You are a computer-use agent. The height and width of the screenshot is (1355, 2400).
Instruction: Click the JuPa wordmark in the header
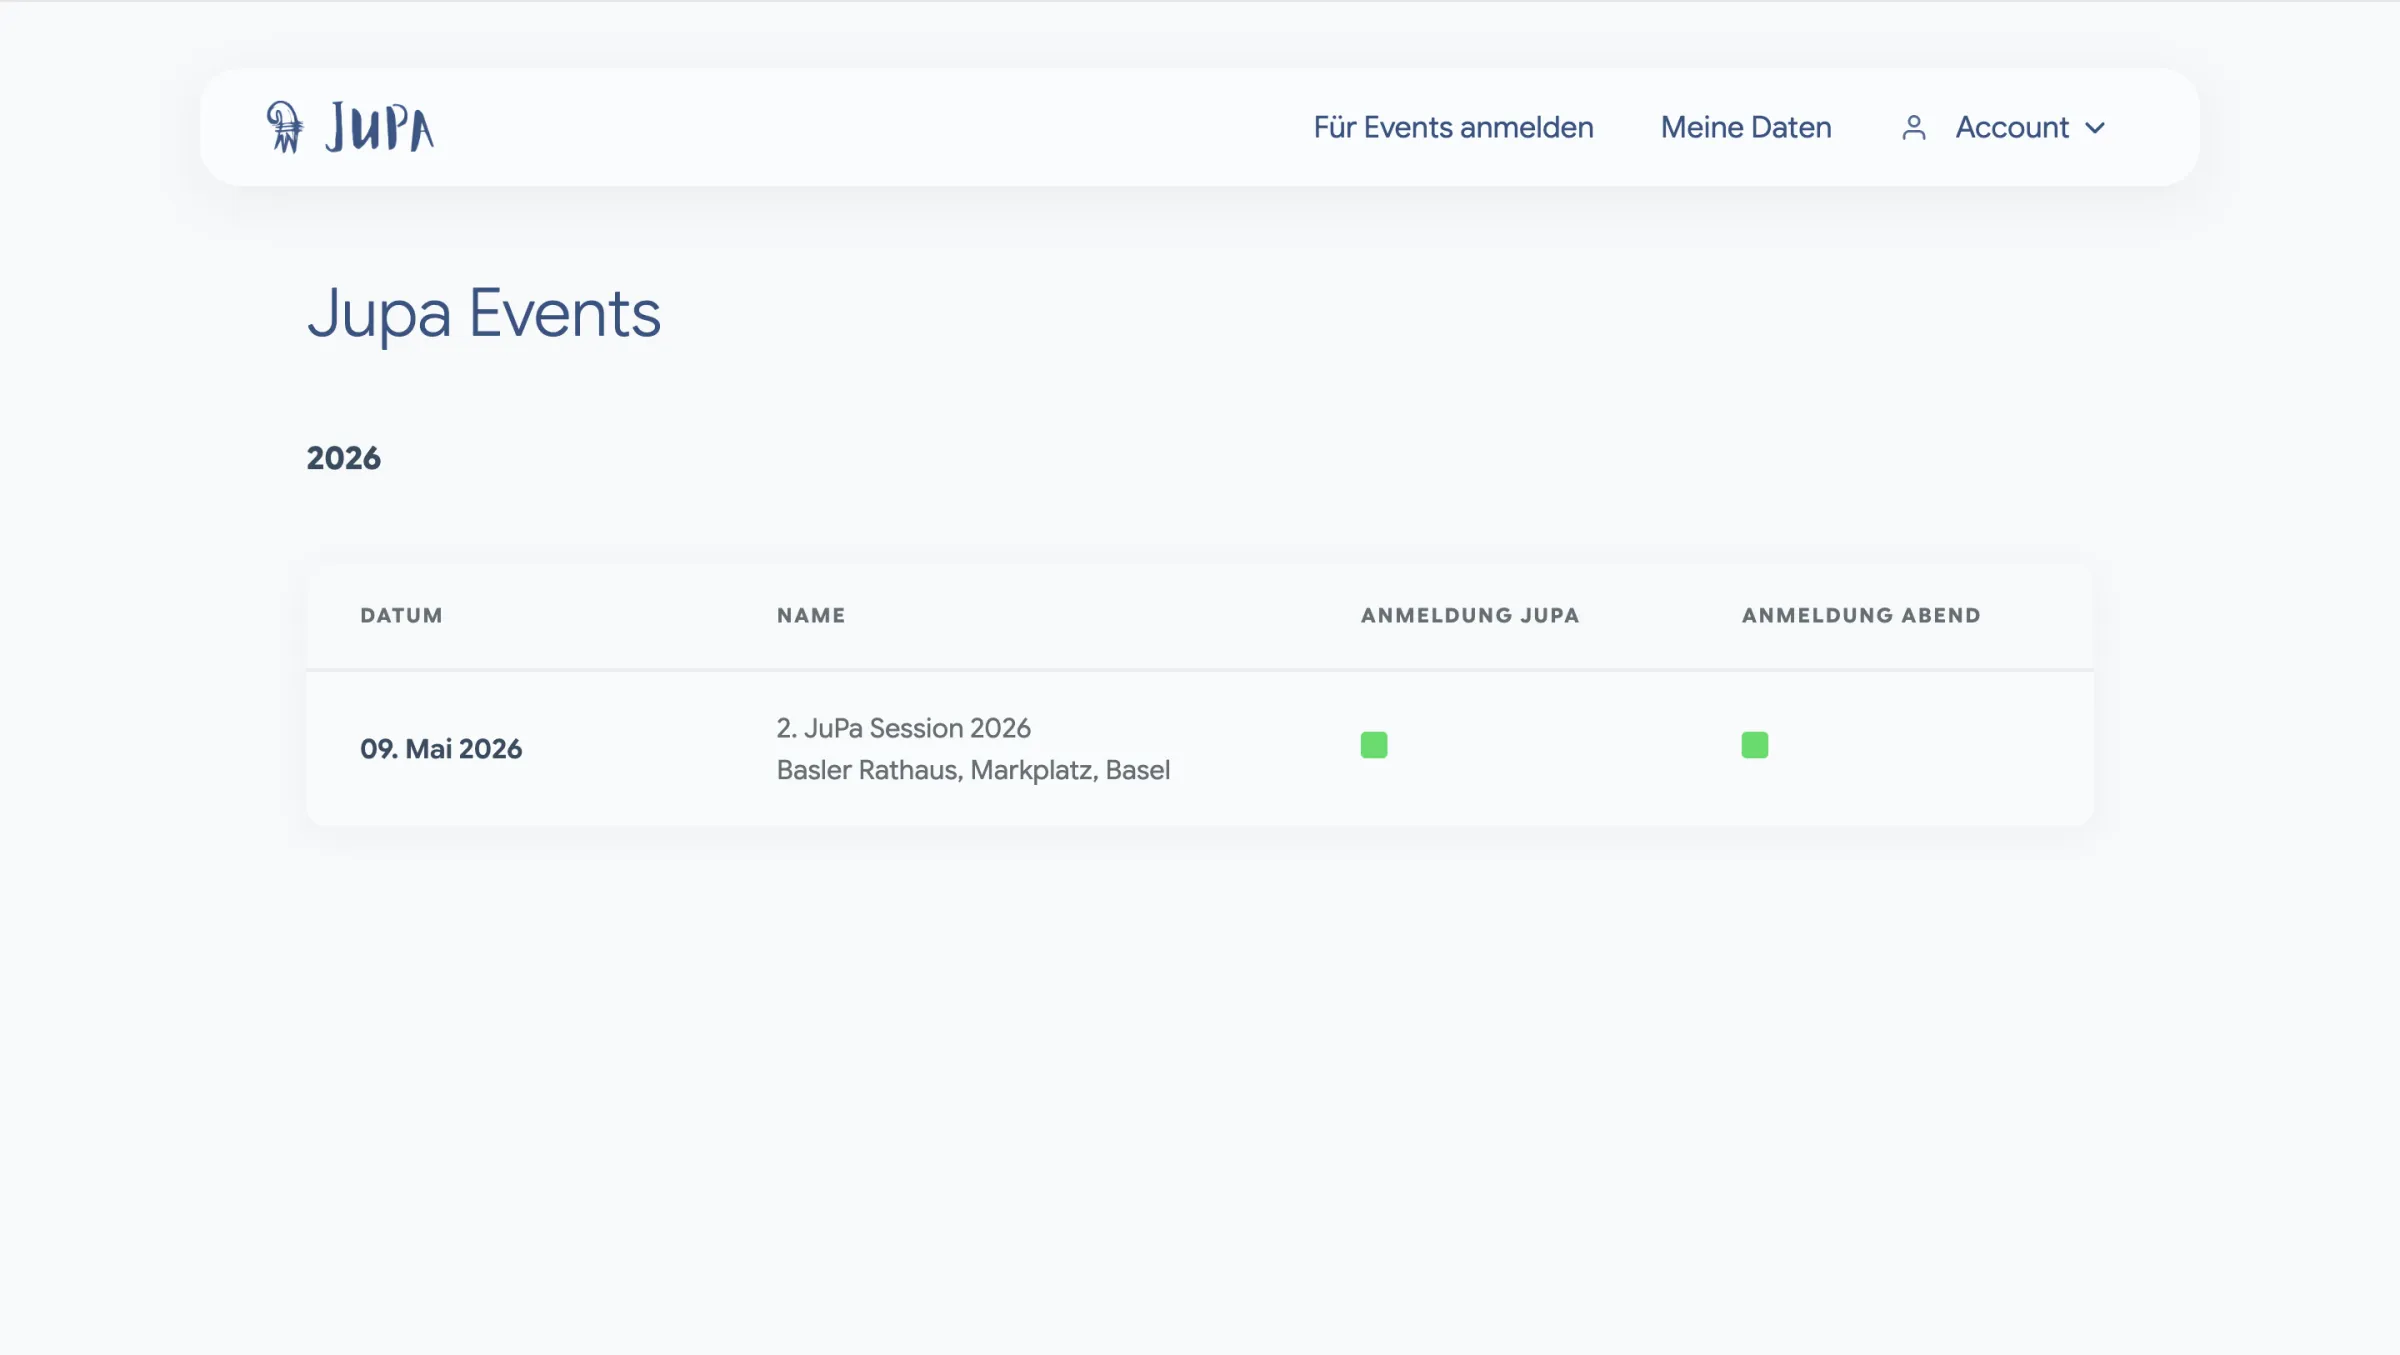tap(380, 128)
